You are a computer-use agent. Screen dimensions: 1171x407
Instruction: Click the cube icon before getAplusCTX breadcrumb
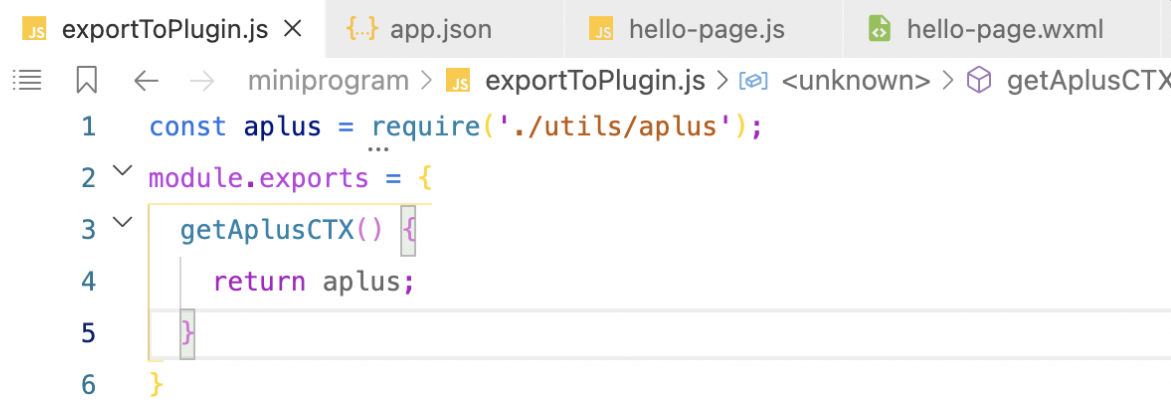coord(982,80)
